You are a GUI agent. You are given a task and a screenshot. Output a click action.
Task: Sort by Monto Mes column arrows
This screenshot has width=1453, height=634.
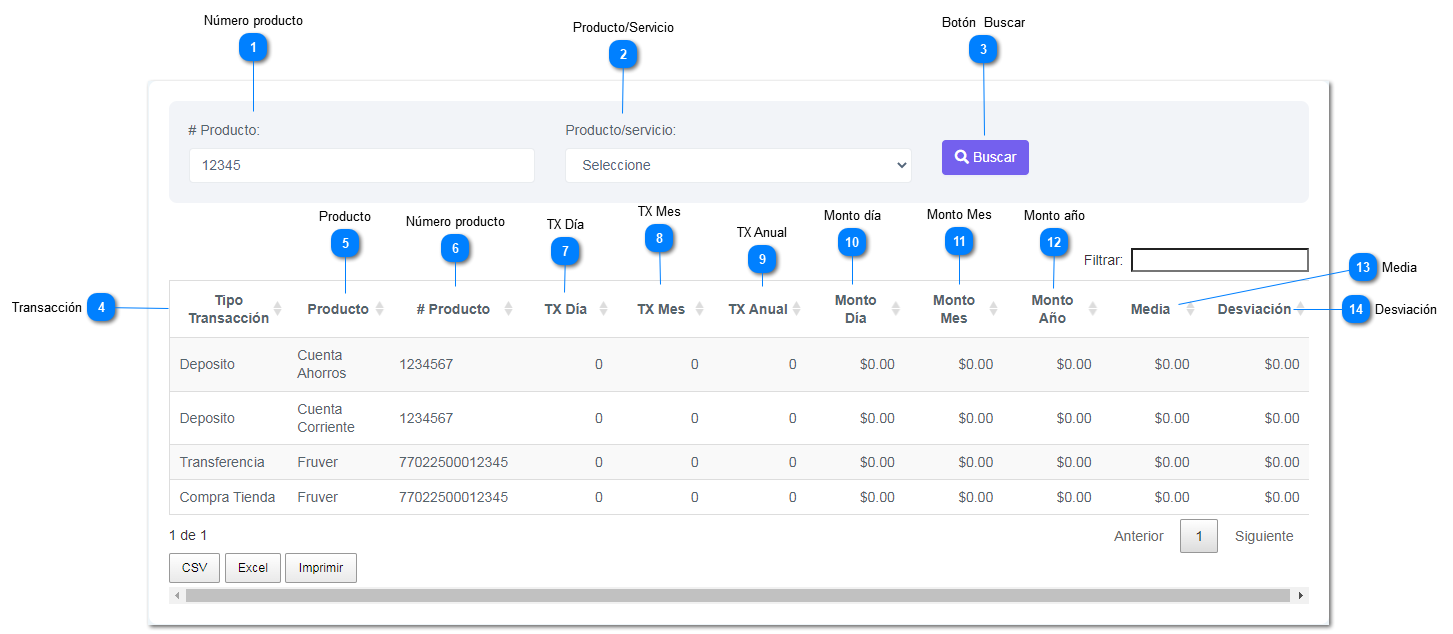click(x=994, y=309)
